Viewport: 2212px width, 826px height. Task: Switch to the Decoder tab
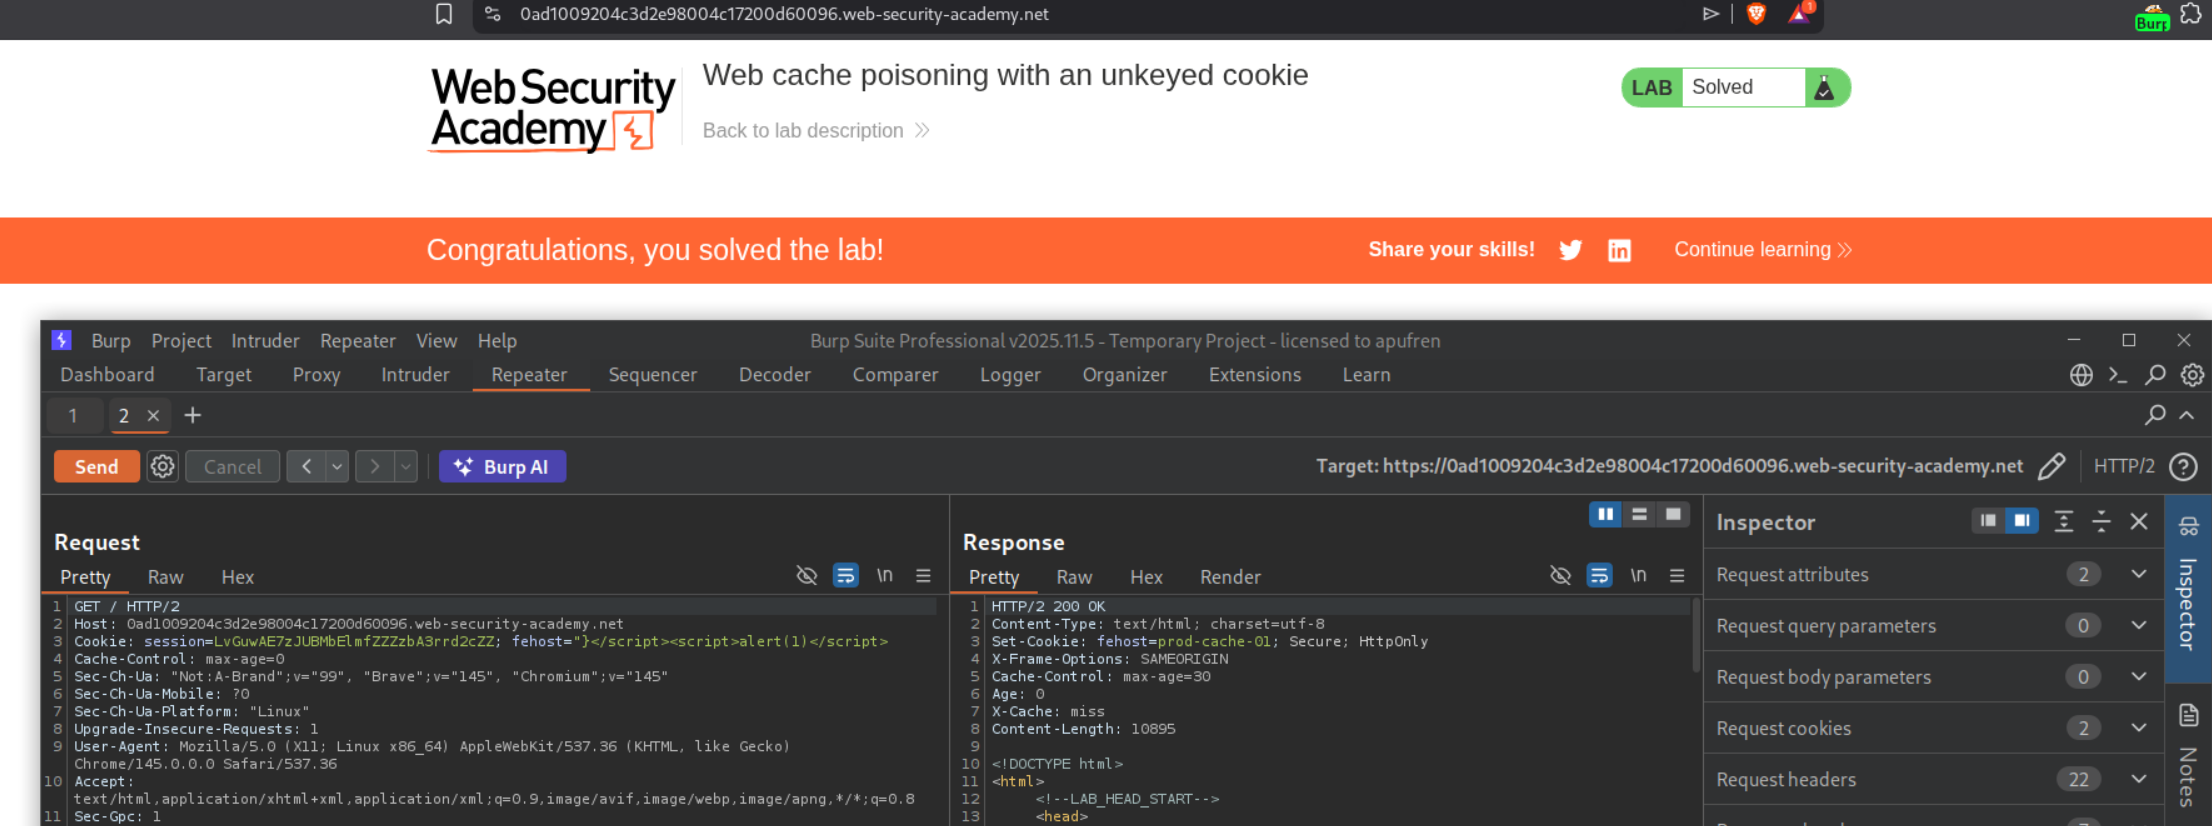click(774, 375)
